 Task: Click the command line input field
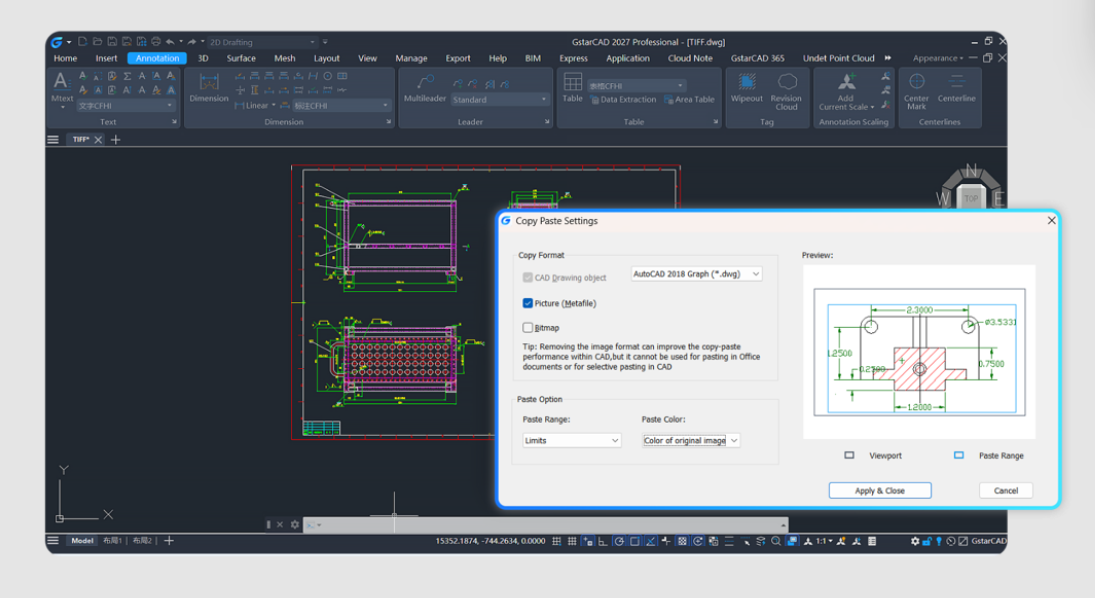point(547,524)
